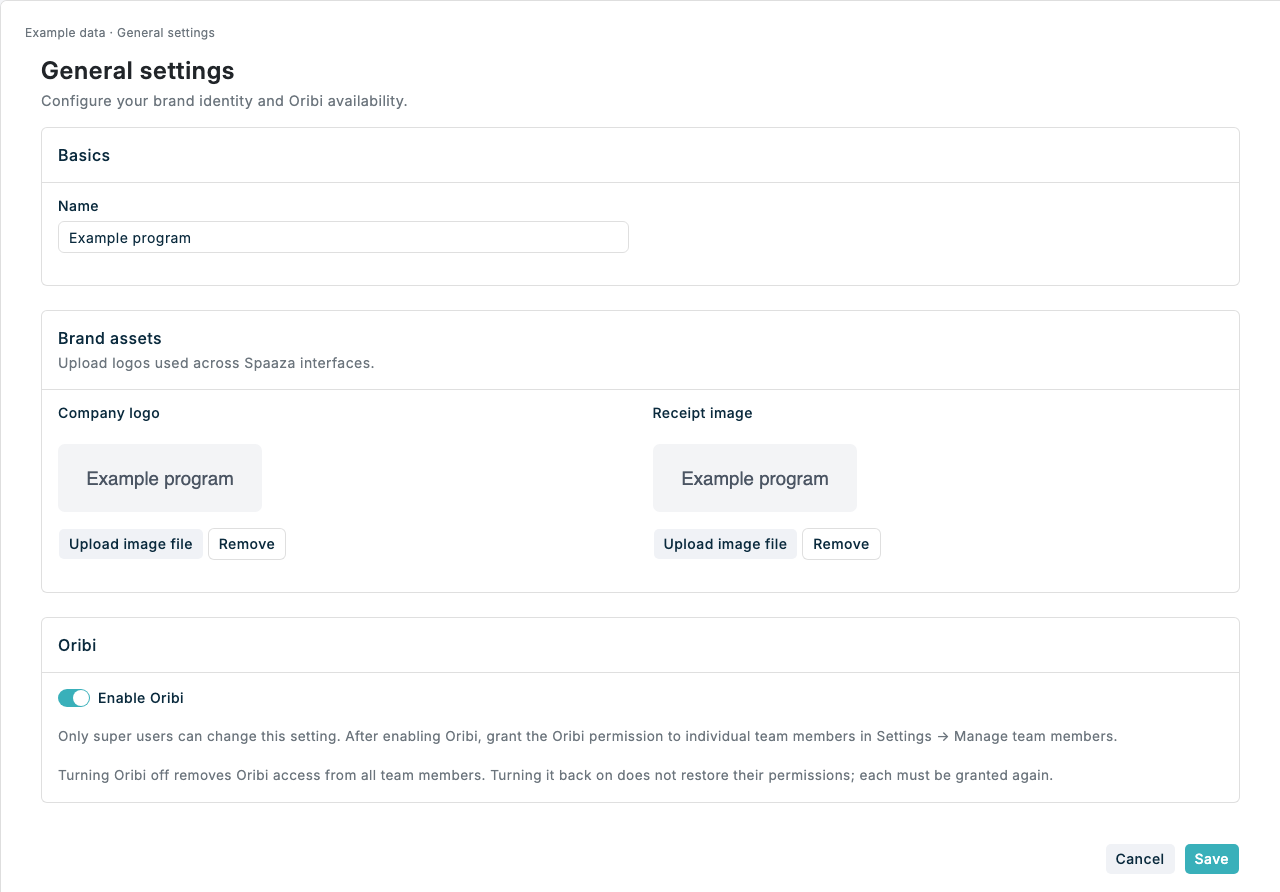The image size is (1280, 892).
Task: Click the 'Brand assets' section heading
Action: click(x=110, y=338)
